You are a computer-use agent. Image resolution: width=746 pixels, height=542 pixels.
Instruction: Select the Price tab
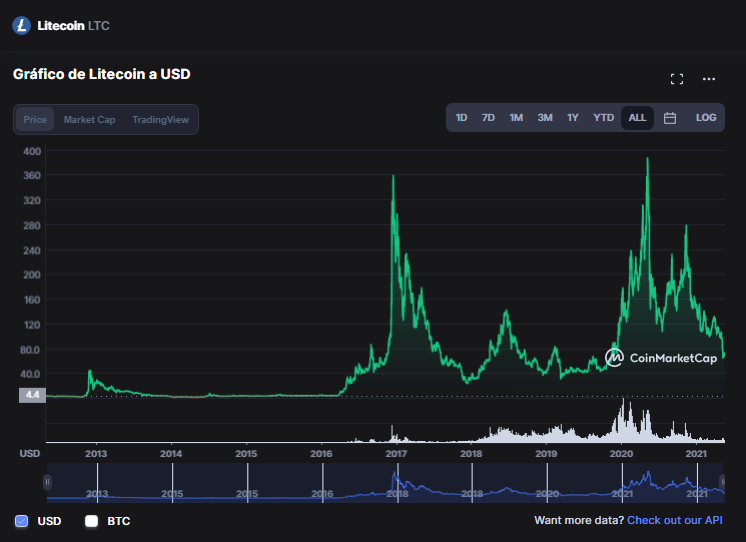[35, 119]
